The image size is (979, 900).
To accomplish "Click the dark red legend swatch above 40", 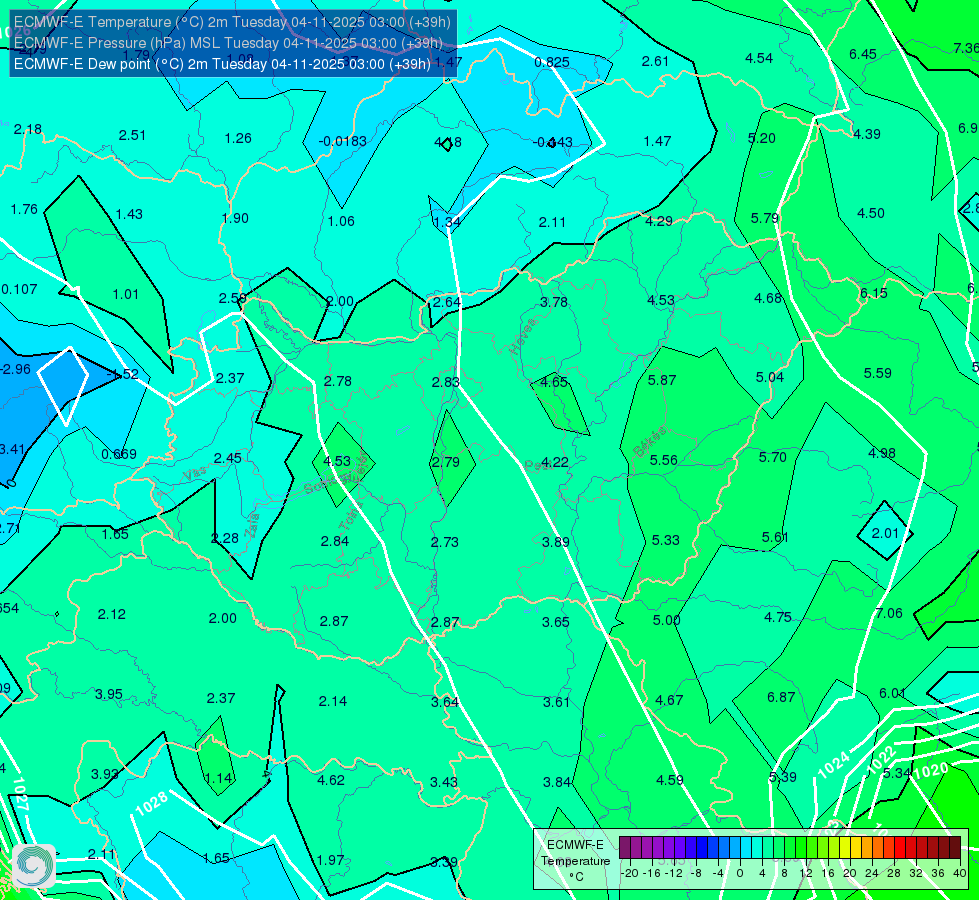I will point(955,848).
